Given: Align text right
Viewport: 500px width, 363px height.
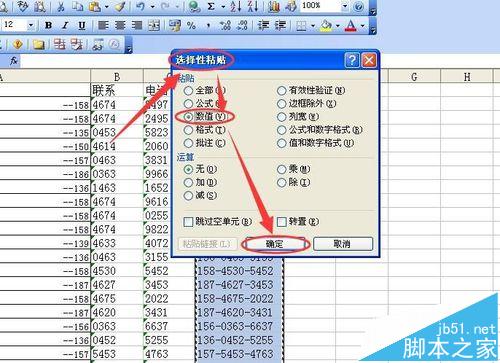Looking at the screenshot, I should coord(137,25).
